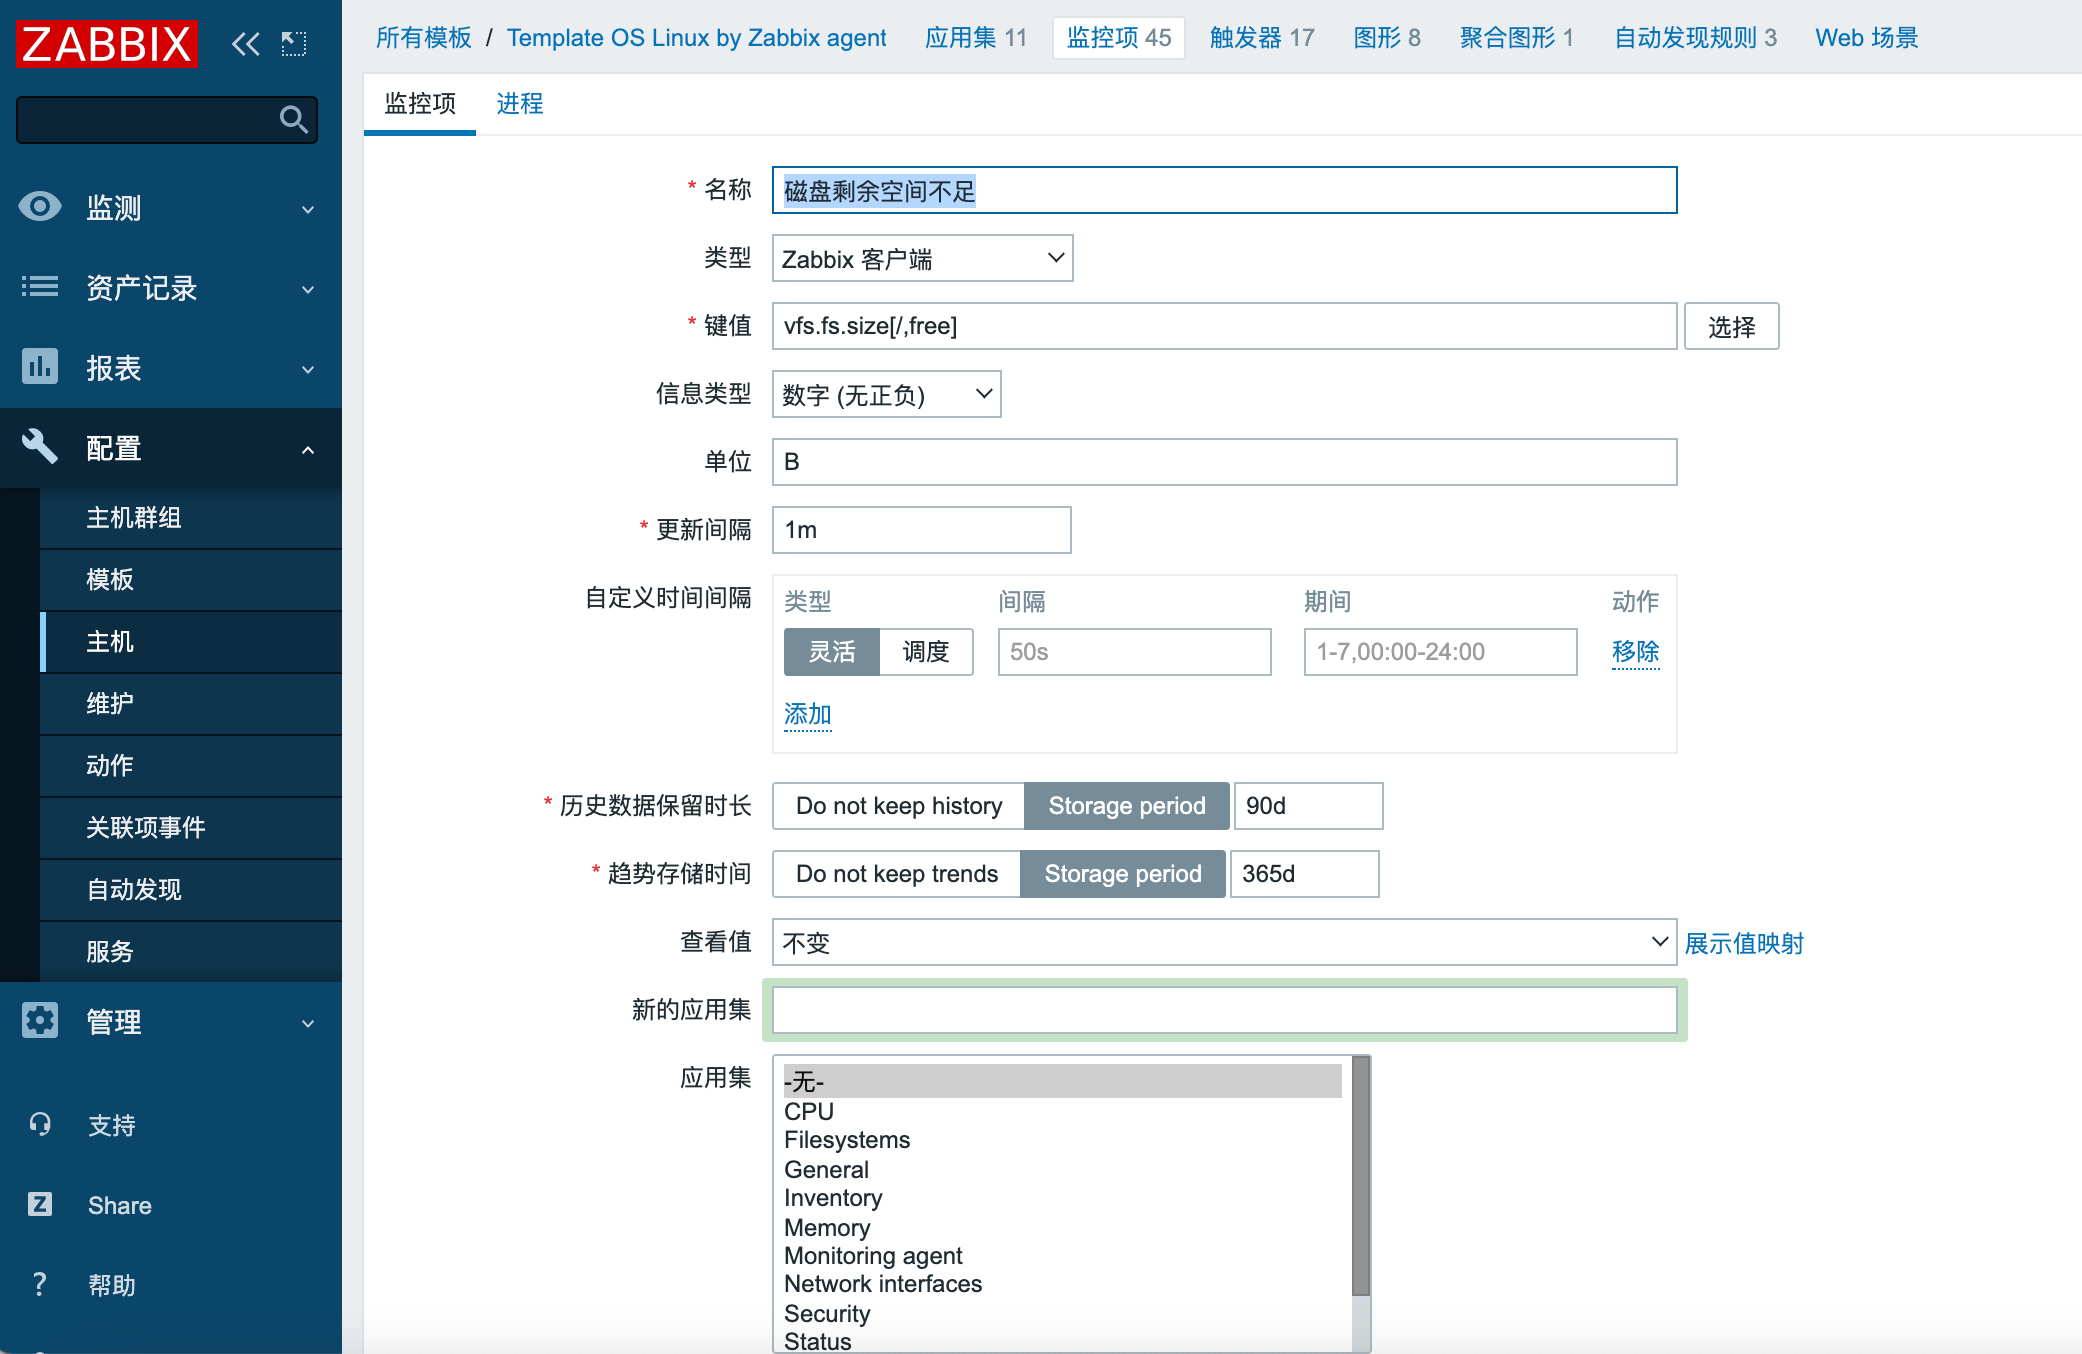Click the 展示值映射 link

[x=1743, y=943]
